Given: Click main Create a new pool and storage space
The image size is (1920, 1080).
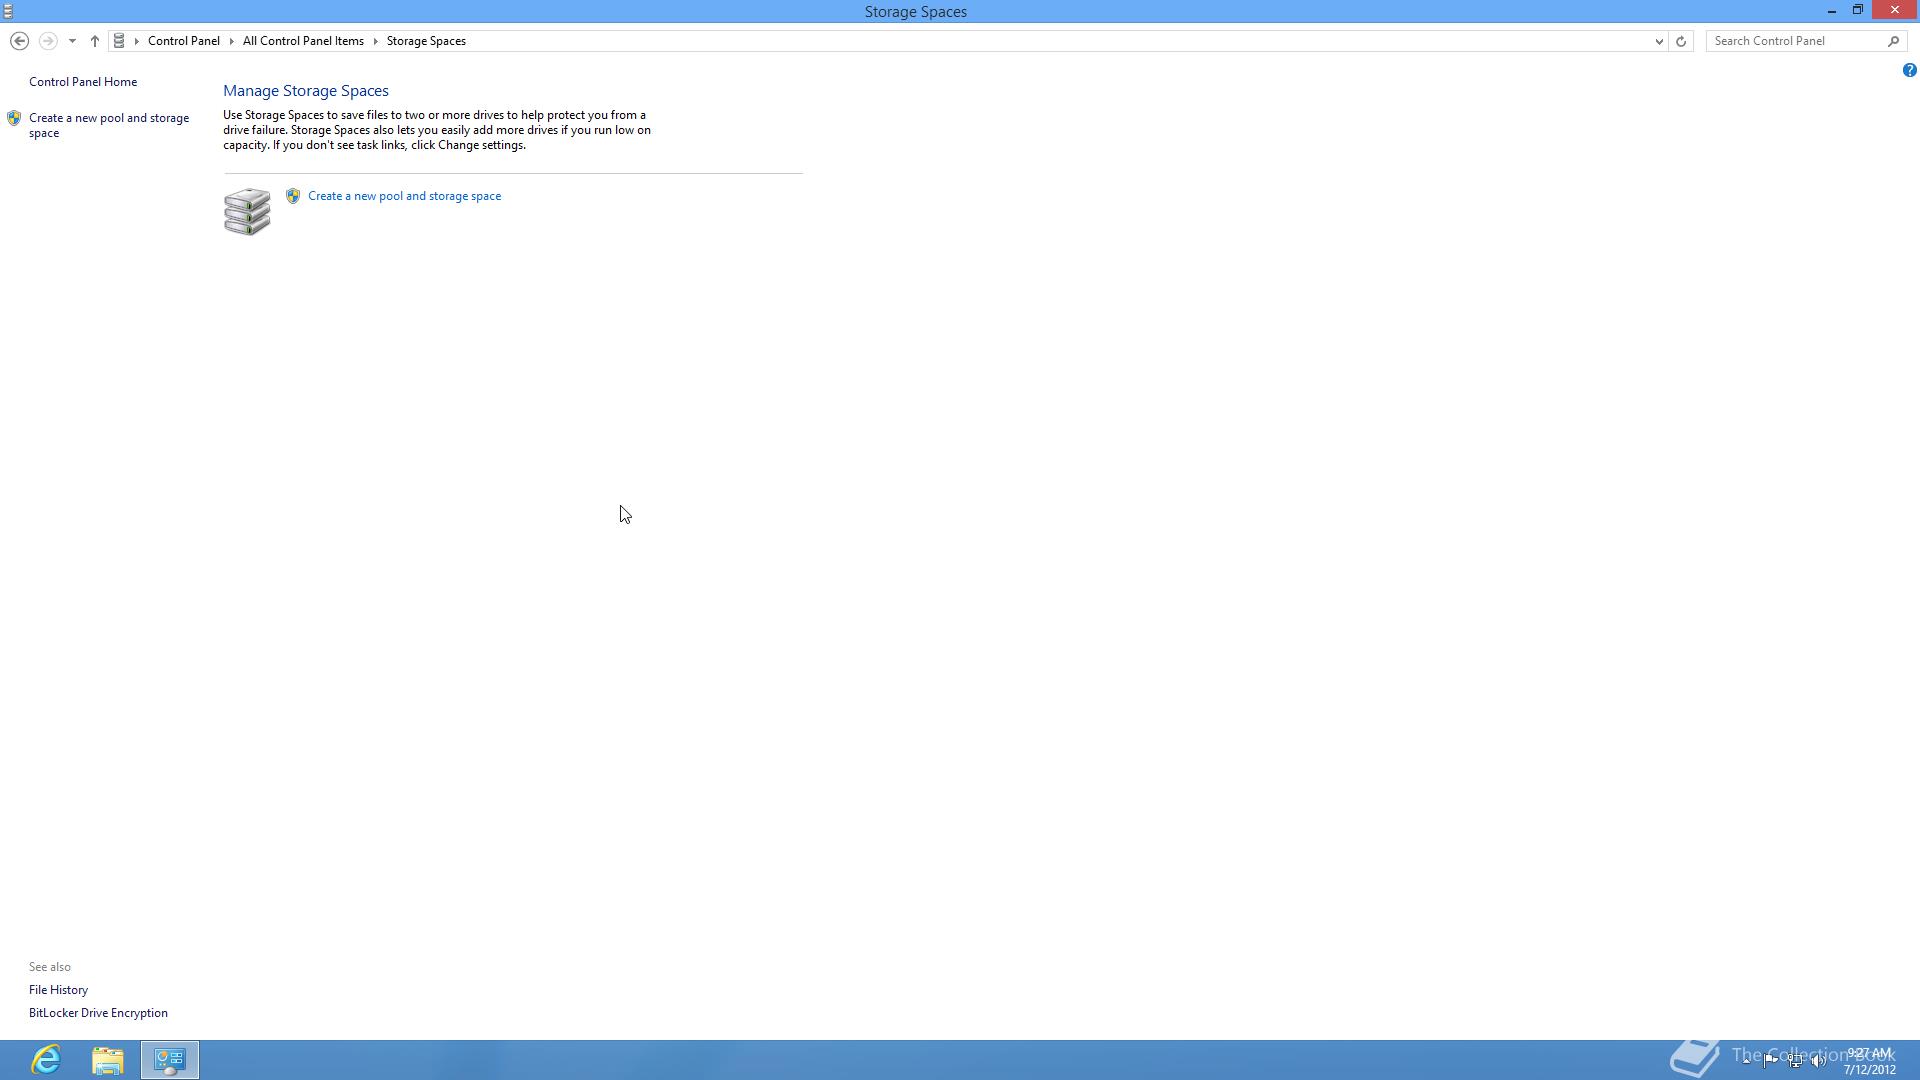Looking at the screenshot, I should pyautogui.click(x=405, y=196).
